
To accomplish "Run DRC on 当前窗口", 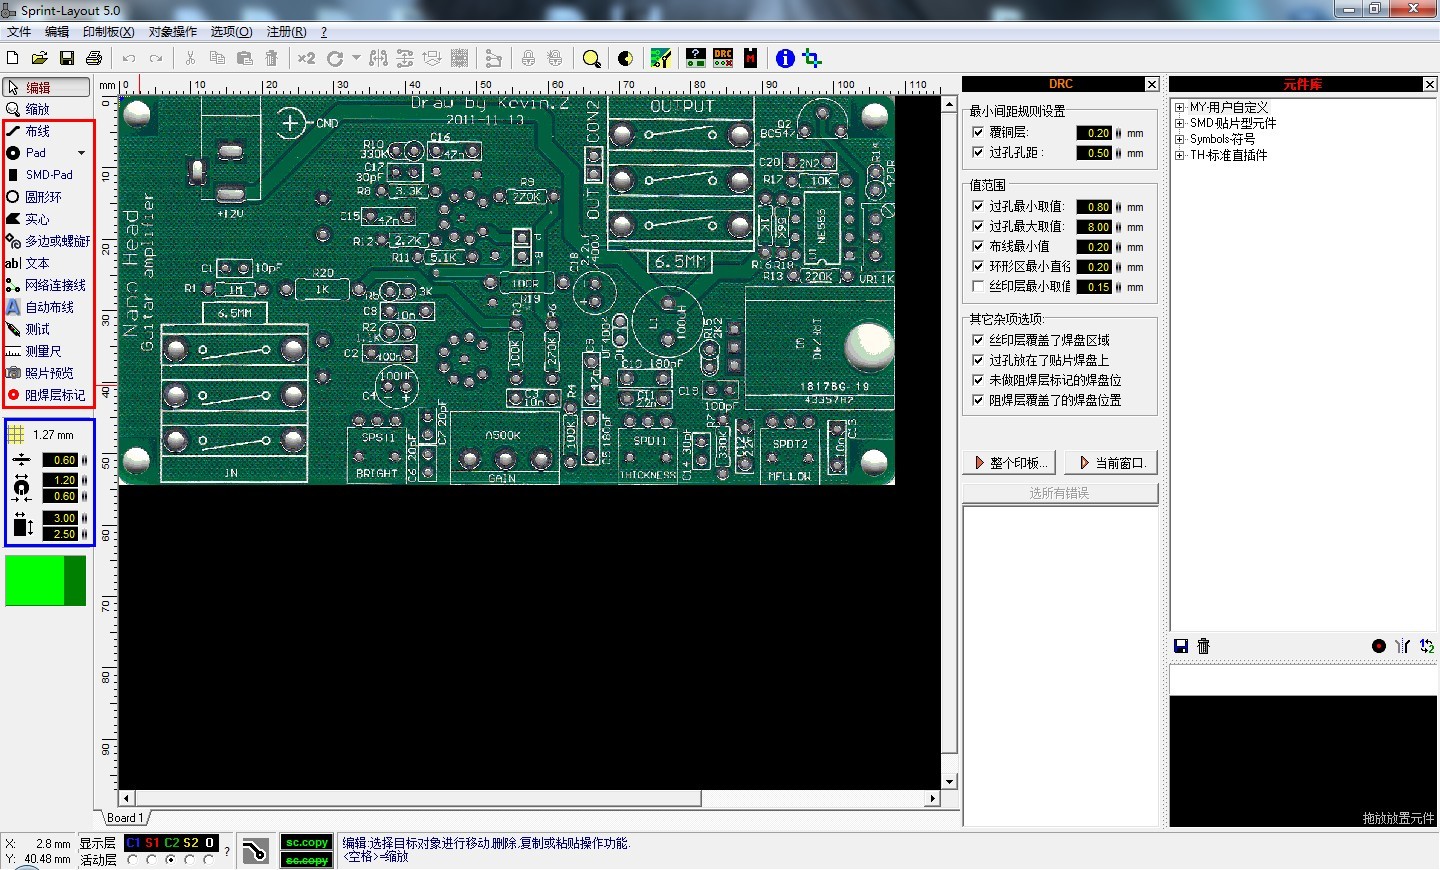I will pyautogui.click(x=1111, y=463).
